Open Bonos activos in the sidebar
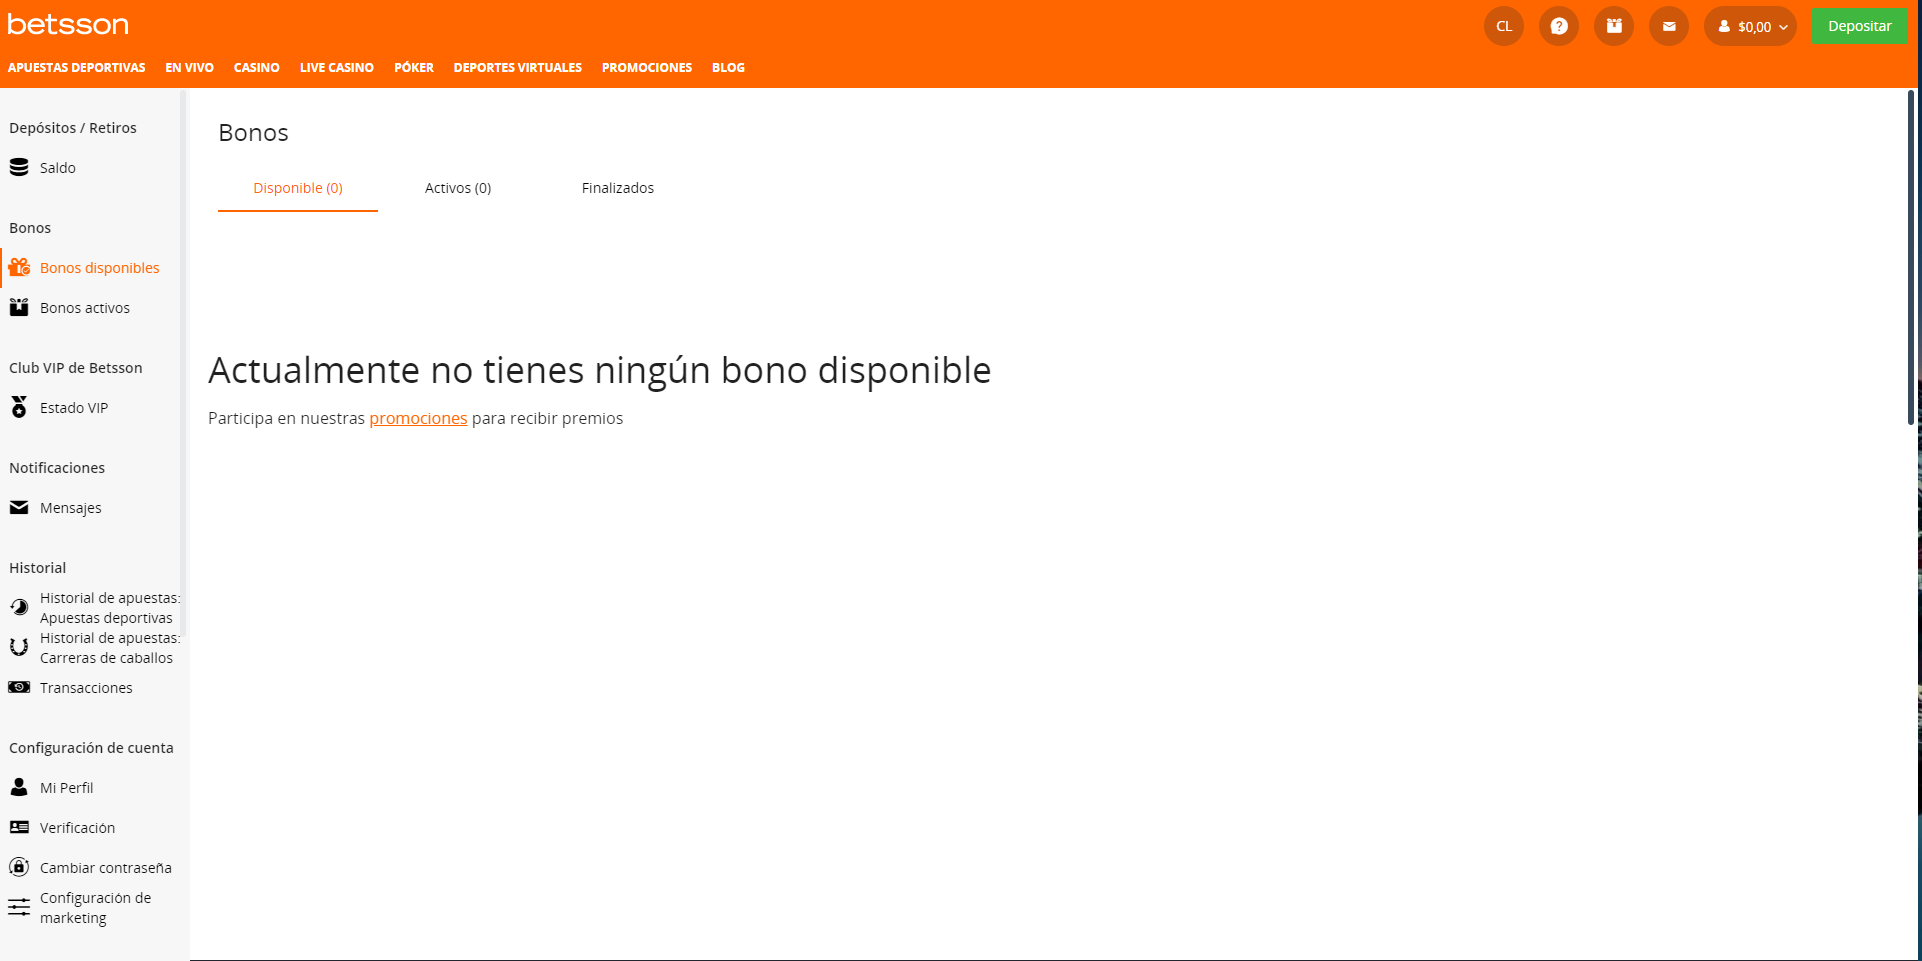 [85, 308]
